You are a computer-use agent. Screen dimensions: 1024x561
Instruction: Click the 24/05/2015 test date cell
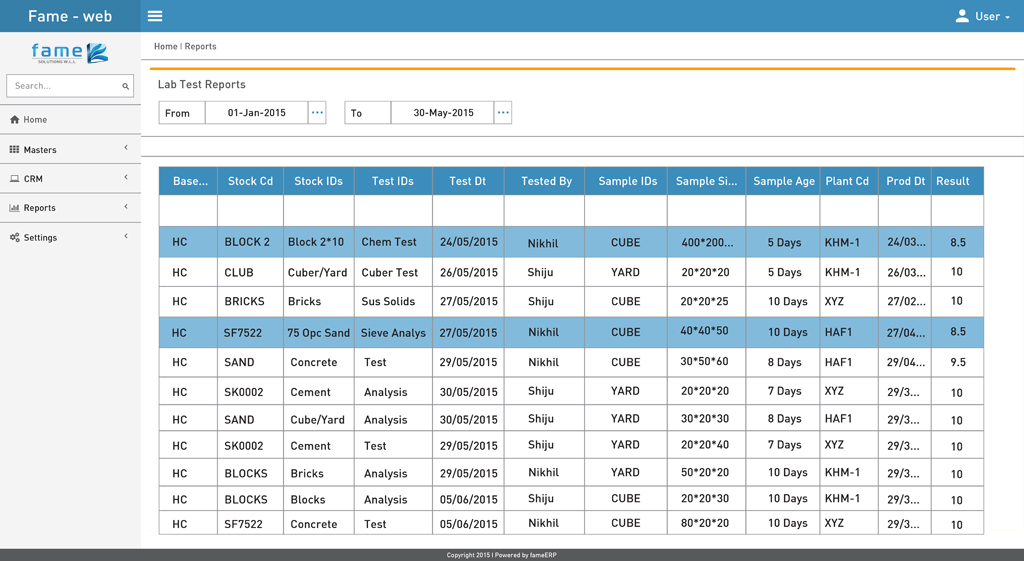click(468, 242)
